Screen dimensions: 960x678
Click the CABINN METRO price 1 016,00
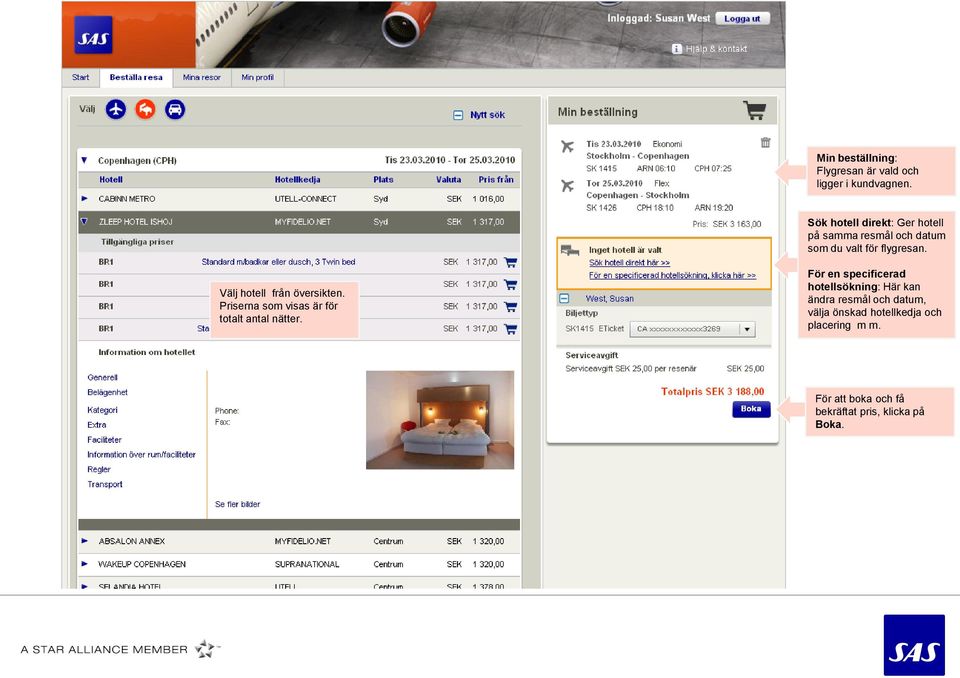pyautogui.click(x=489, y=199)
